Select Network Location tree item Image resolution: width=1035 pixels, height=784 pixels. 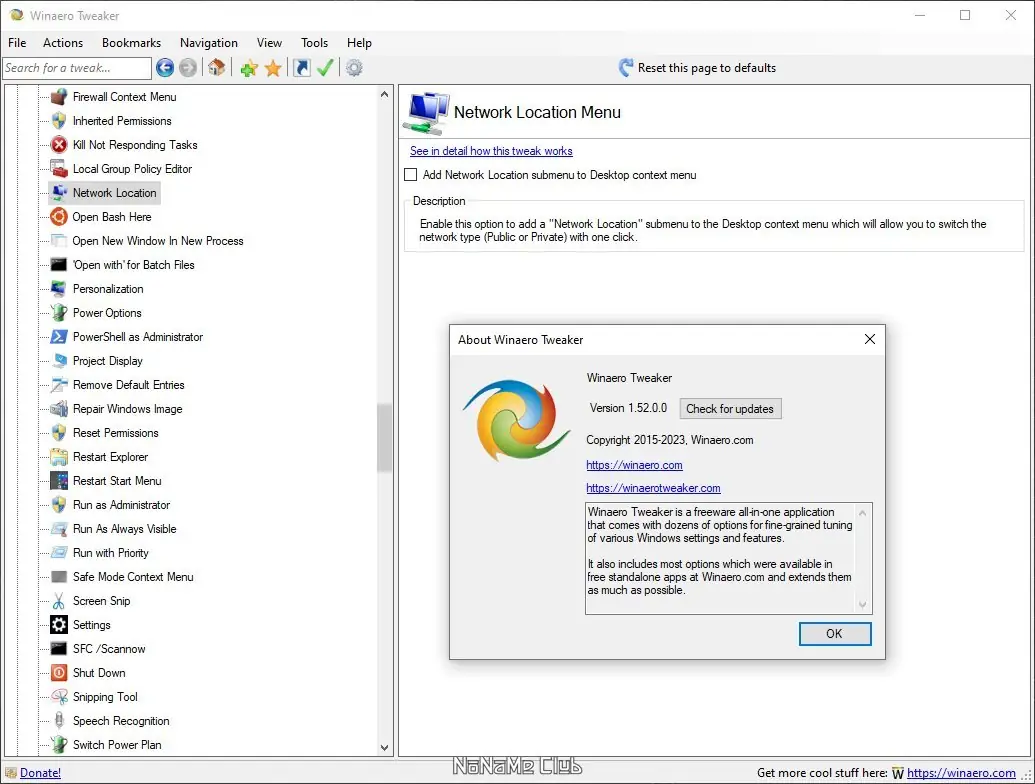click(115, 193)
